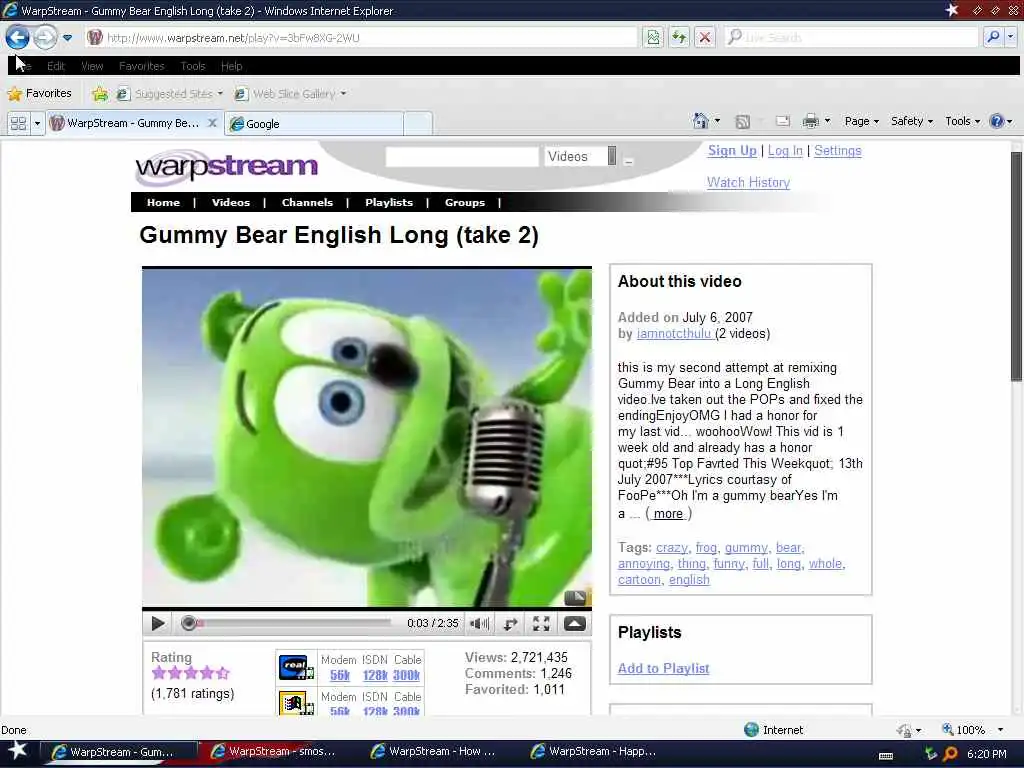Select RealPlayer 300k cable stream

406,675
